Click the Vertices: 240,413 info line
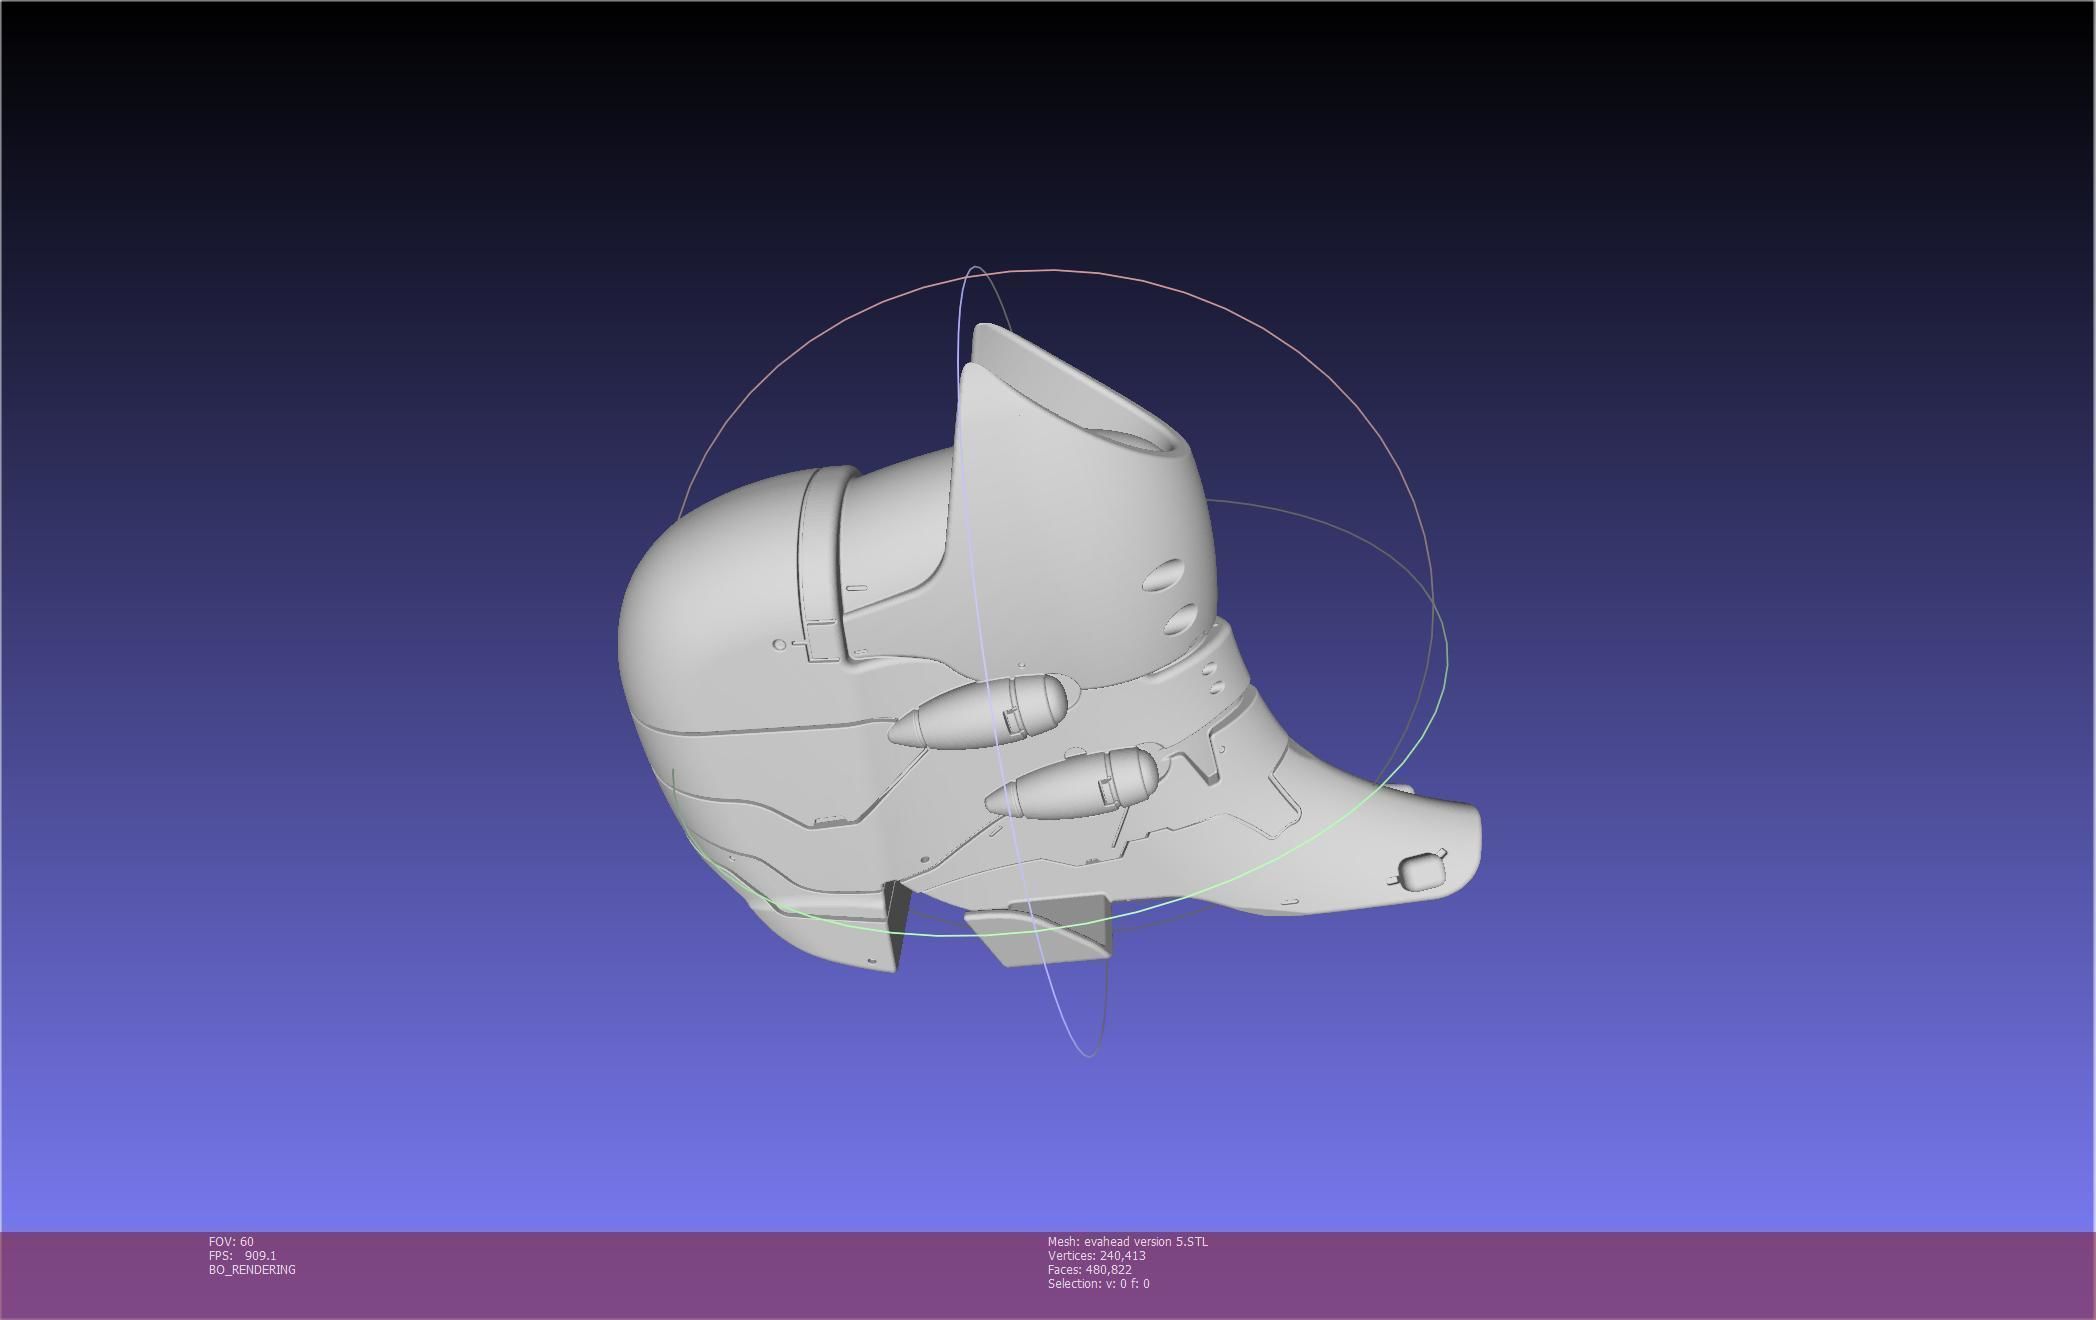This screenshot has width=2096, height=1320. tap(1096, 1255)
